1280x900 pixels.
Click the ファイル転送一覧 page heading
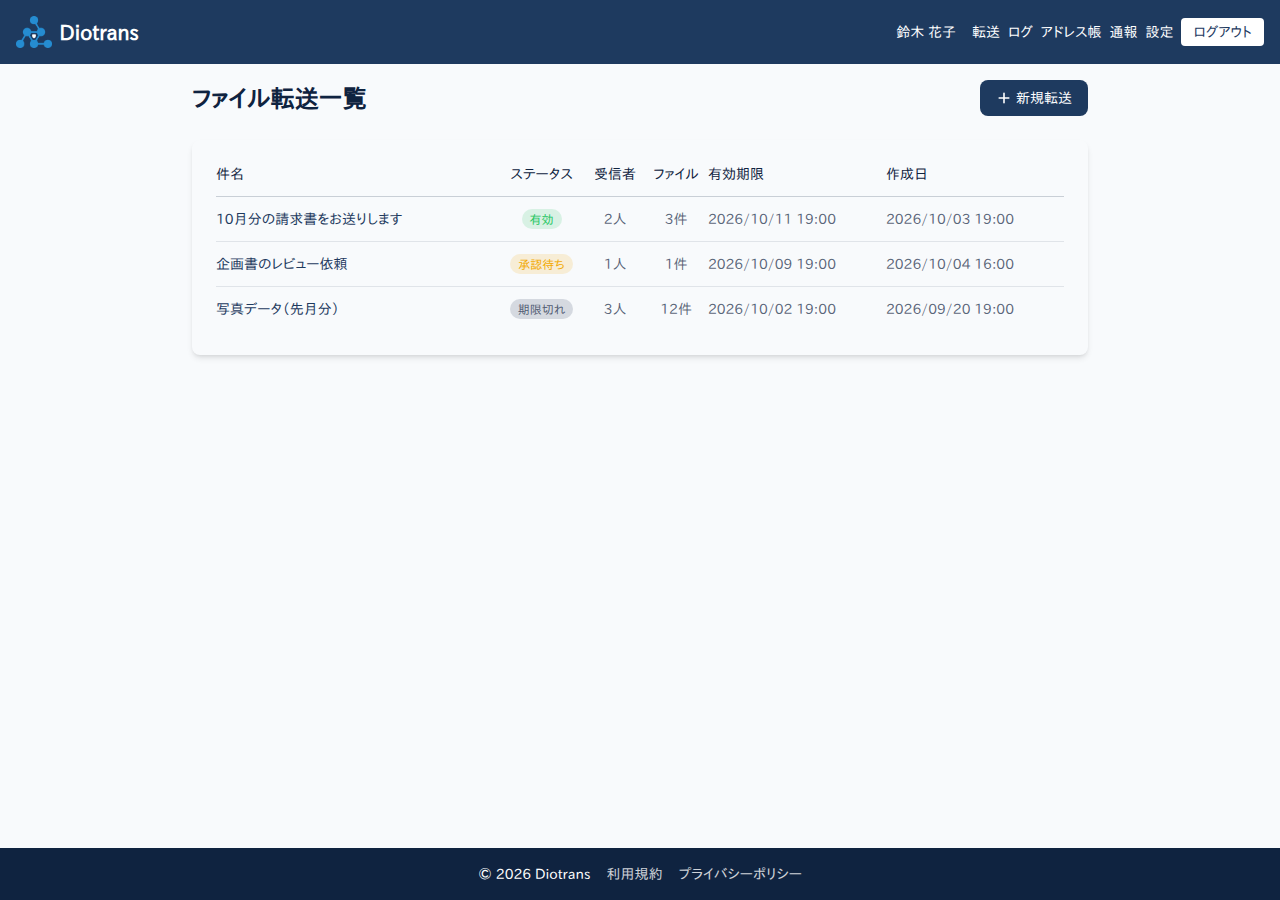click(279, 98)
